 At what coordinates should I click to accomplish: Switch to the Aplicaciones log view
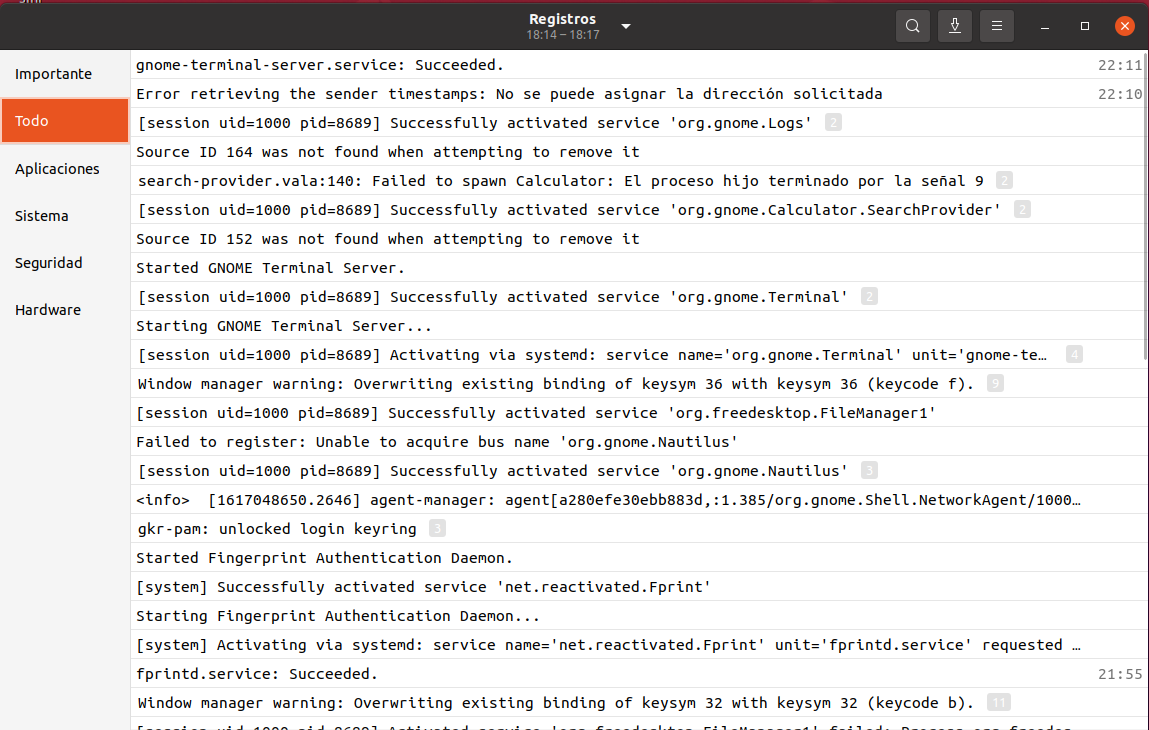pos(57,169)
